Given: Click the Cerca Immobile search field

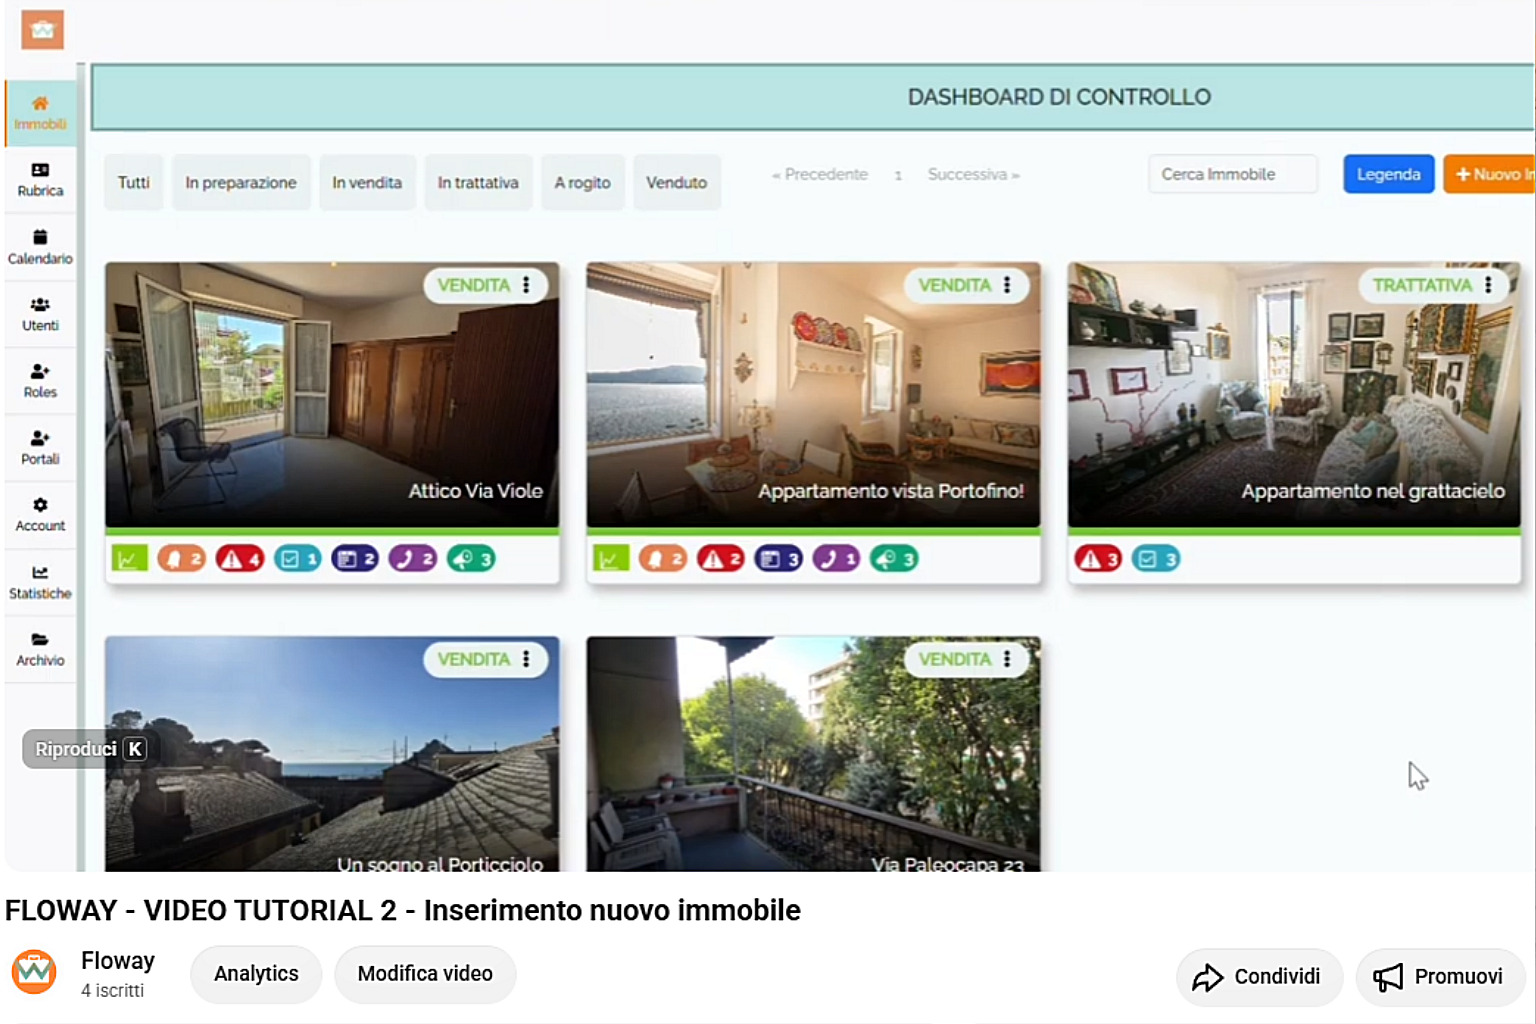Looking at the screenshot, I should (1232, 174).
